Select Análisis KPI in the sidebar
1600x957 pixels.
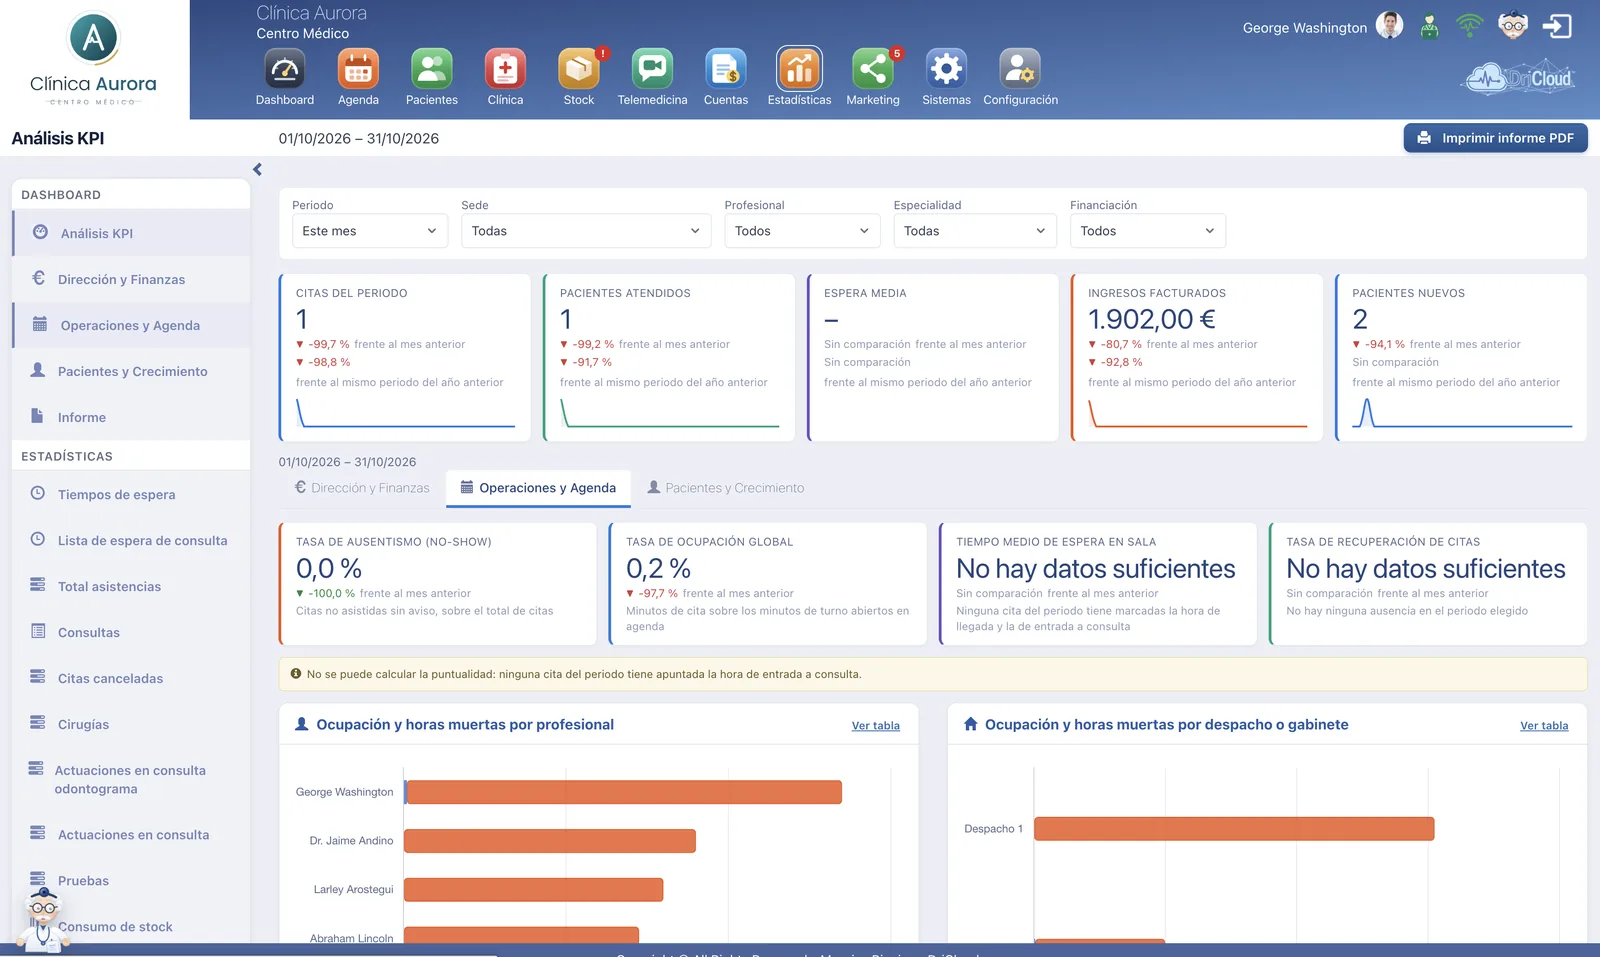click(132, 233)
